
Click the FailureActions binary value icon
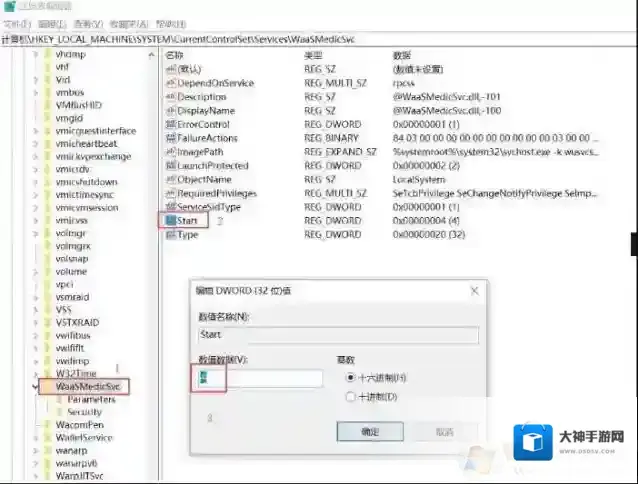pyautogui.click(x=170, y=138)
